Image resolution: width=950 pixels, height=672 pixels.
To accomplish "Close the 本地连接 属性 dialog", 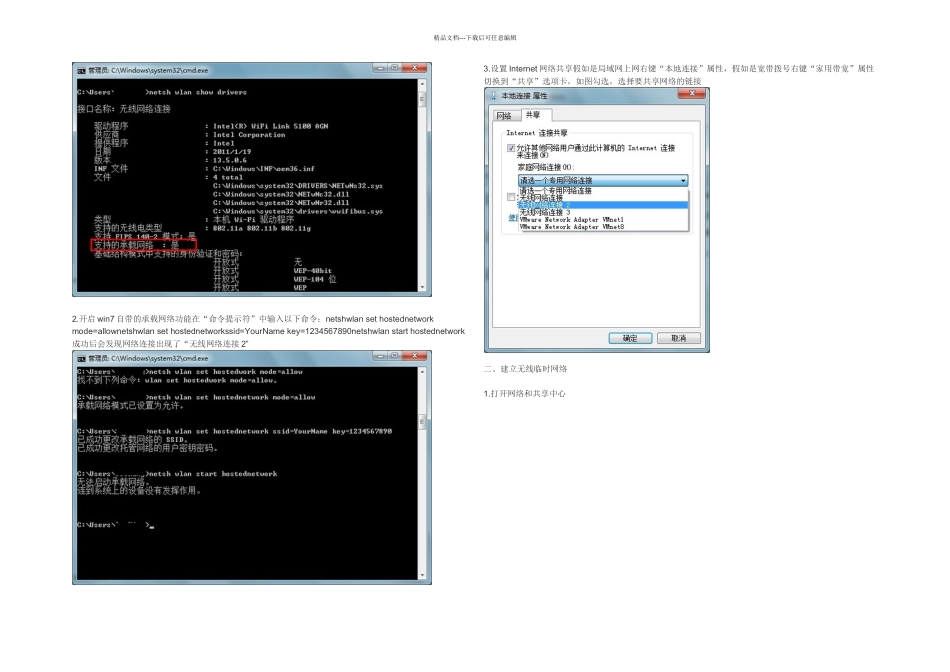I will 692,93.
